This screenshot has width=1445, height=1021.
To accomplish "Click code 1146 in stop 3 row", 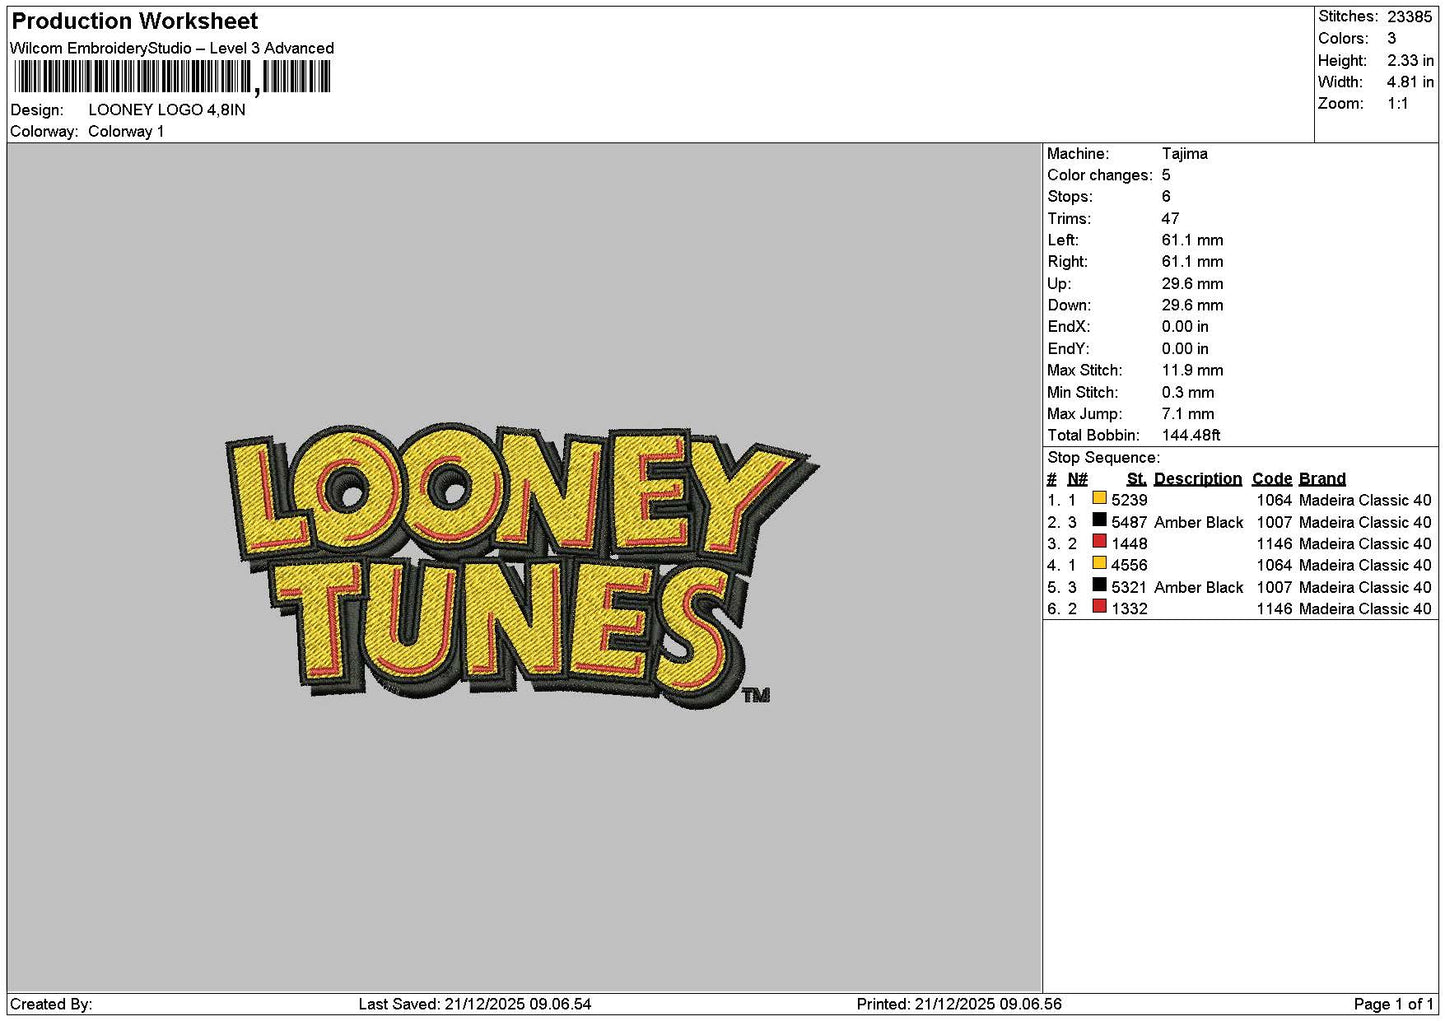I will click(1274, 544).
